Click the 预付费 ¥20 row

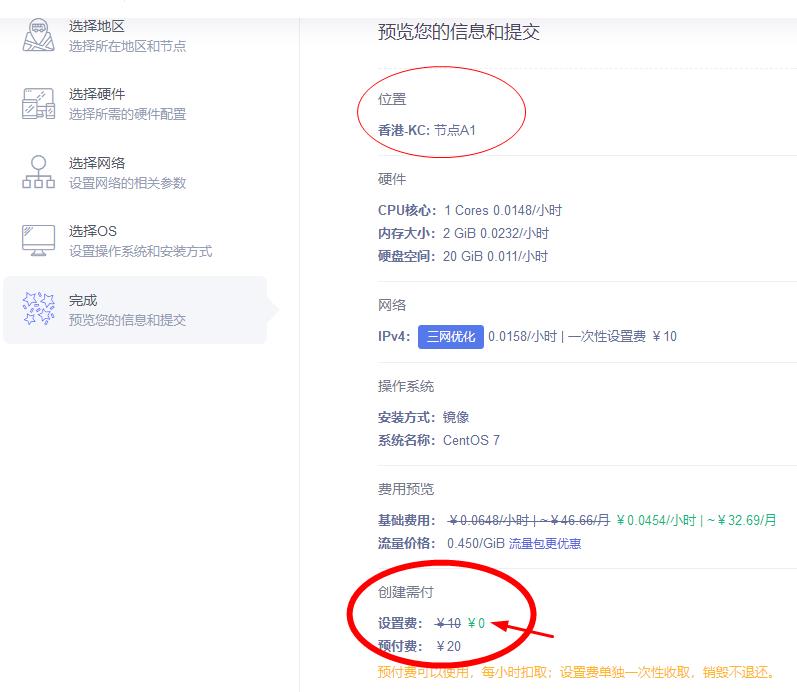point(419,646)
